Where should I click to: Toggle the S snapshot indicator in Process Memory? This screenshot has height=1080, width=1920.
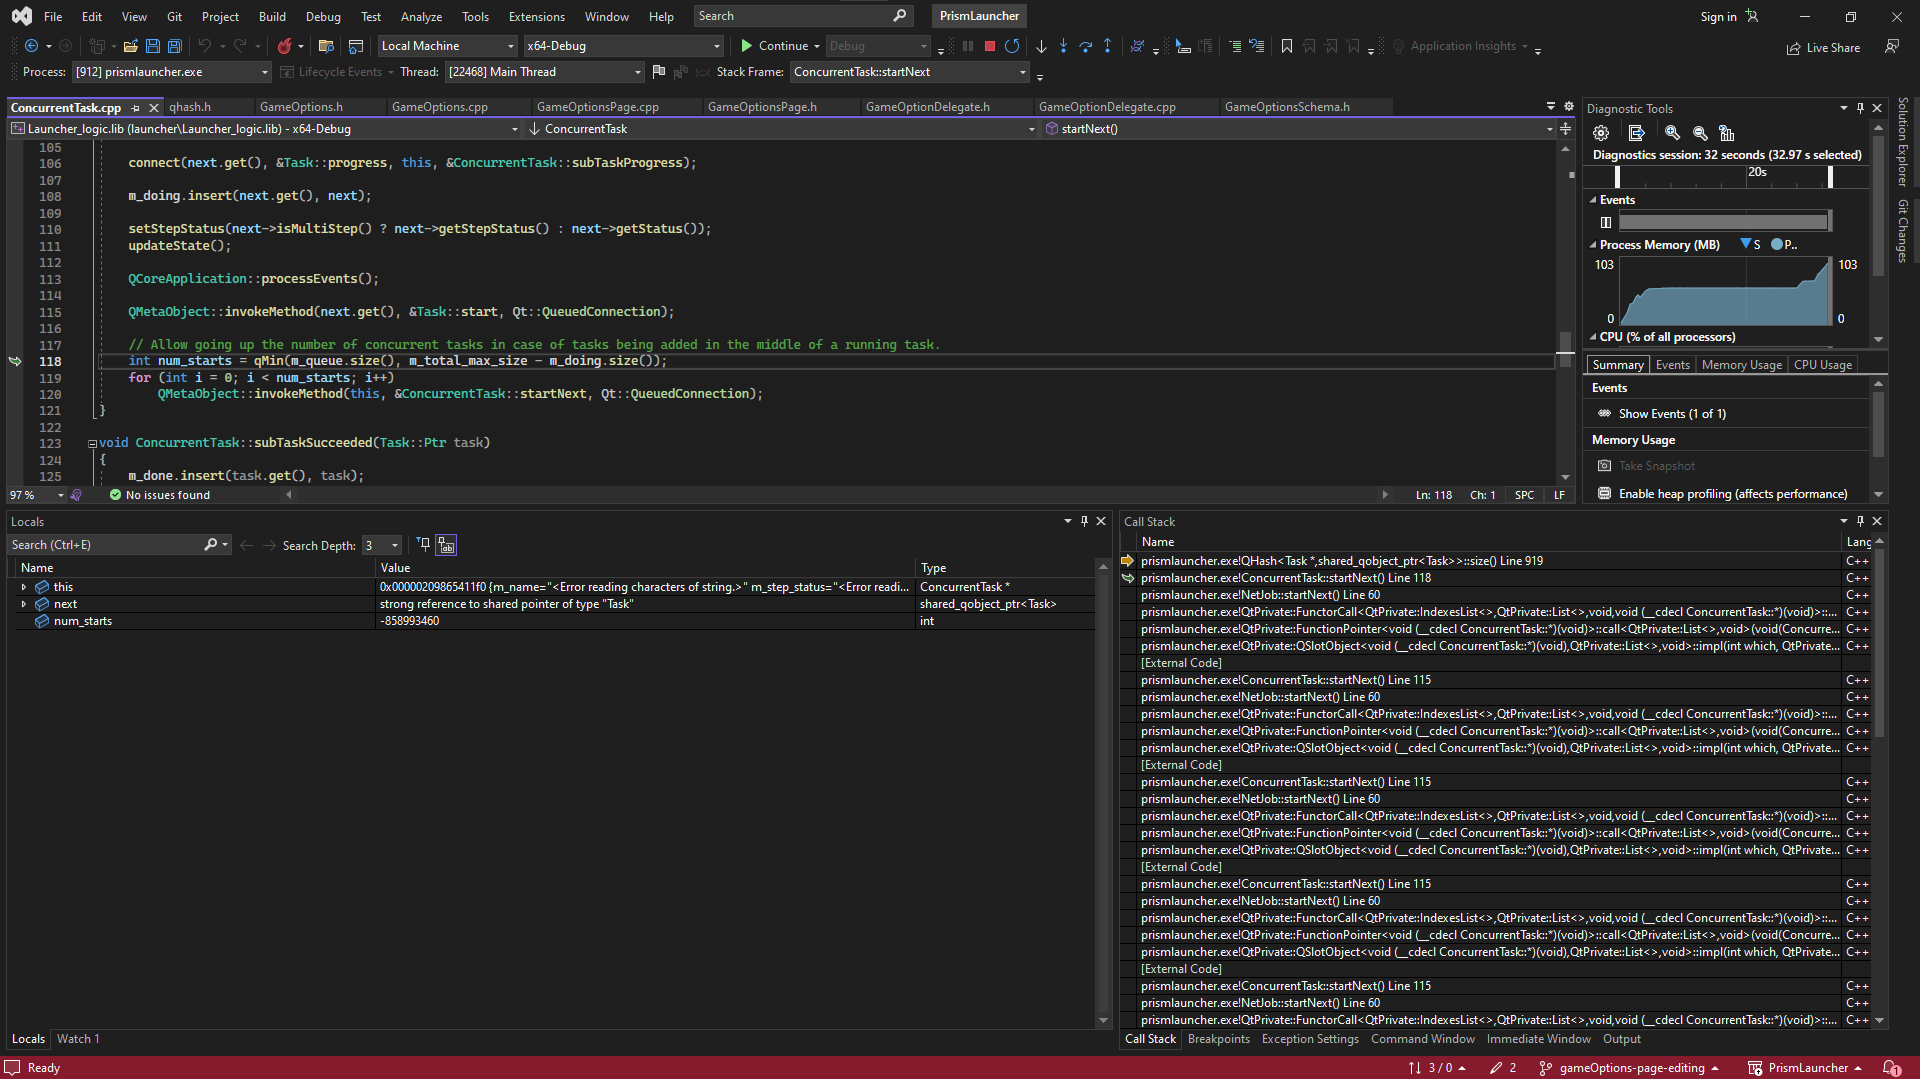(x=1750, y=244)
